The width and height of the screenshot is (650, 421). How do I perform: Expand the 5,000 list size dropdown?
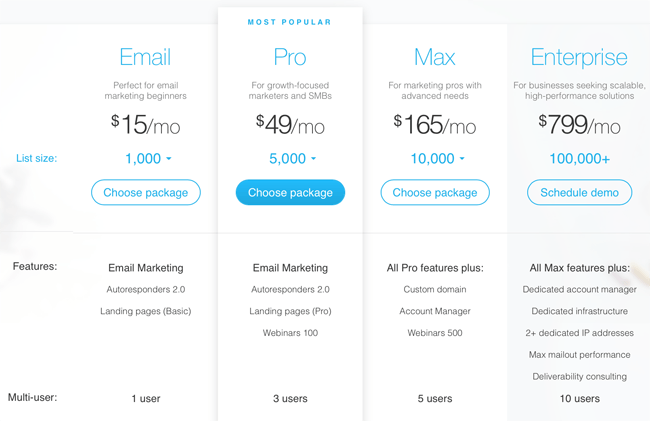point(292,158)
